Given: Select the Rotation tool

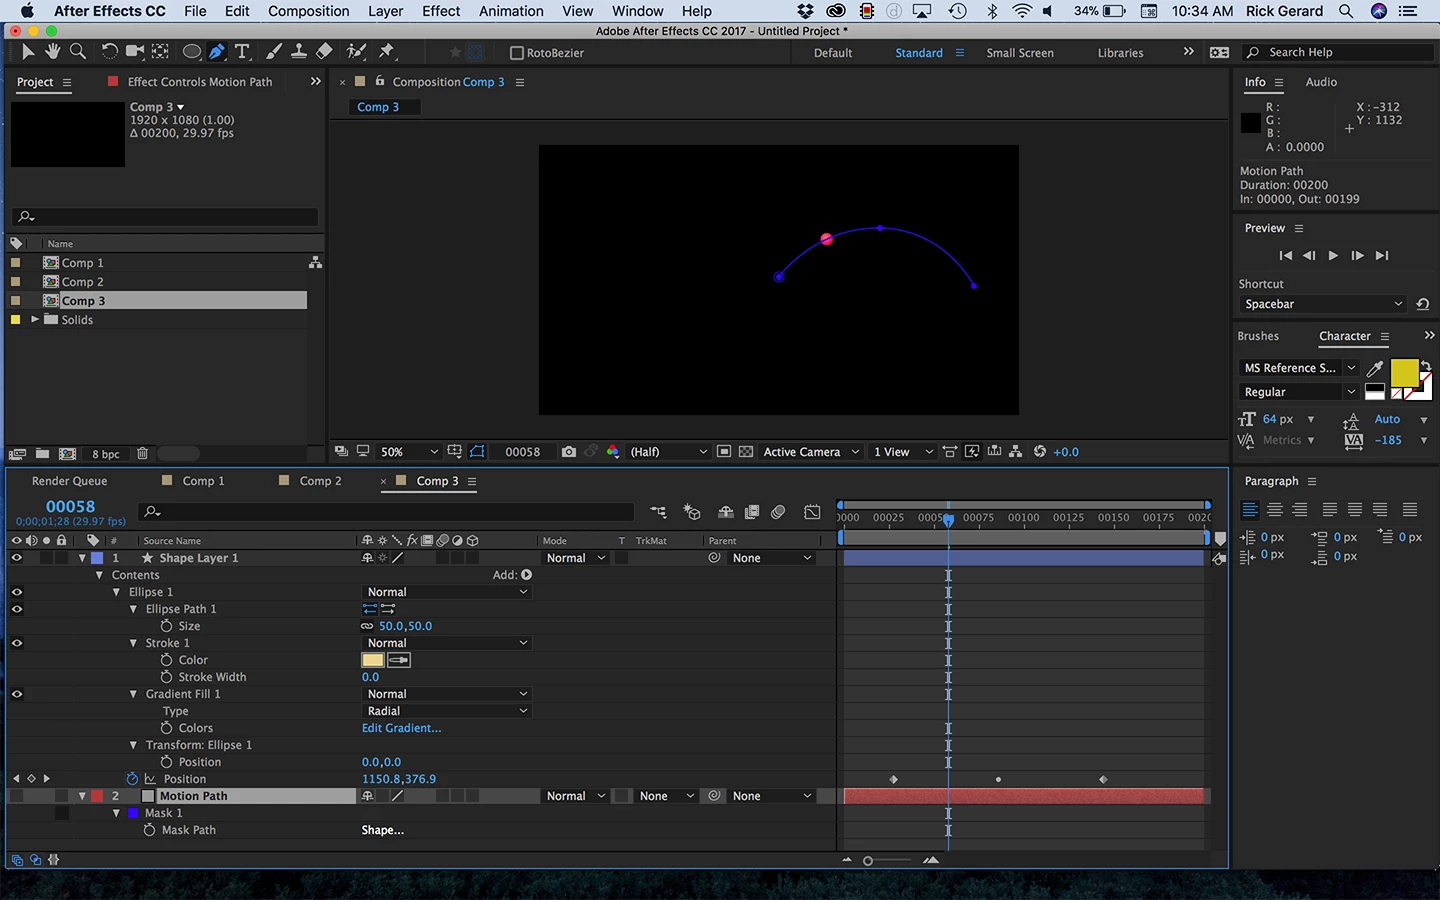Looking at the screenshot, I should point(109,52).
